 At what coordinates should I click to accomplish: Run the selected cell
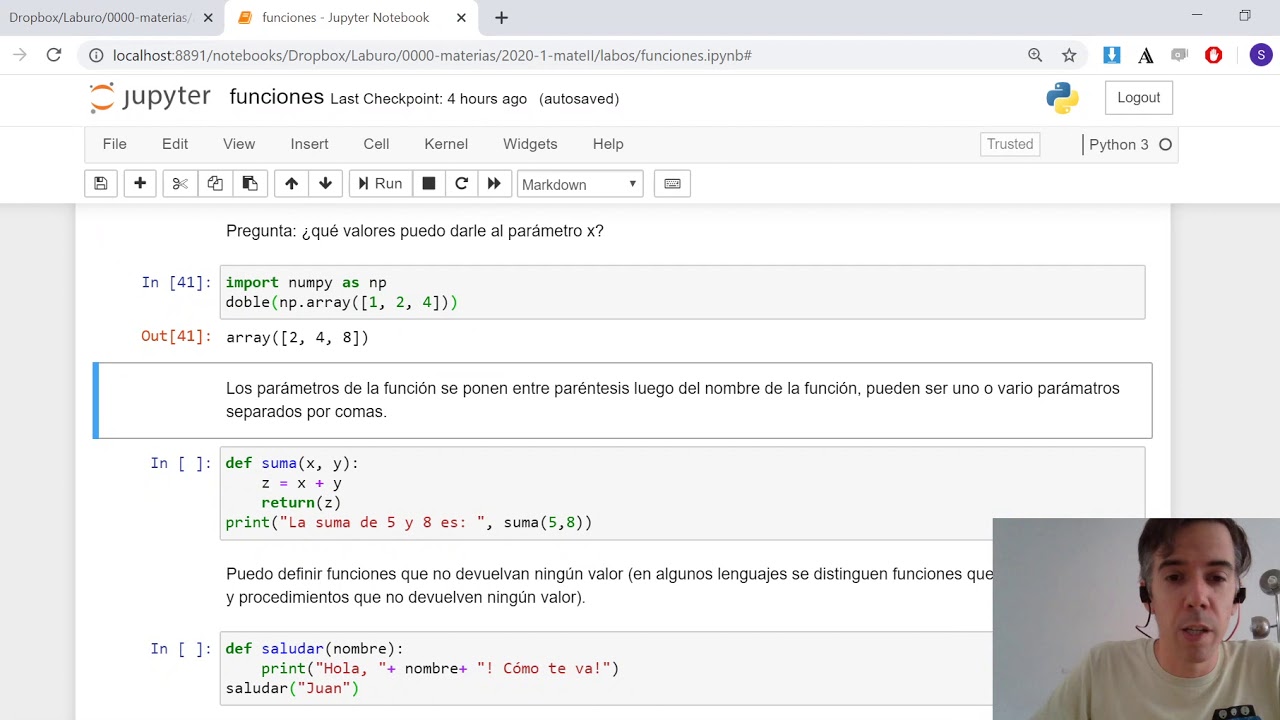click(380, 184)
